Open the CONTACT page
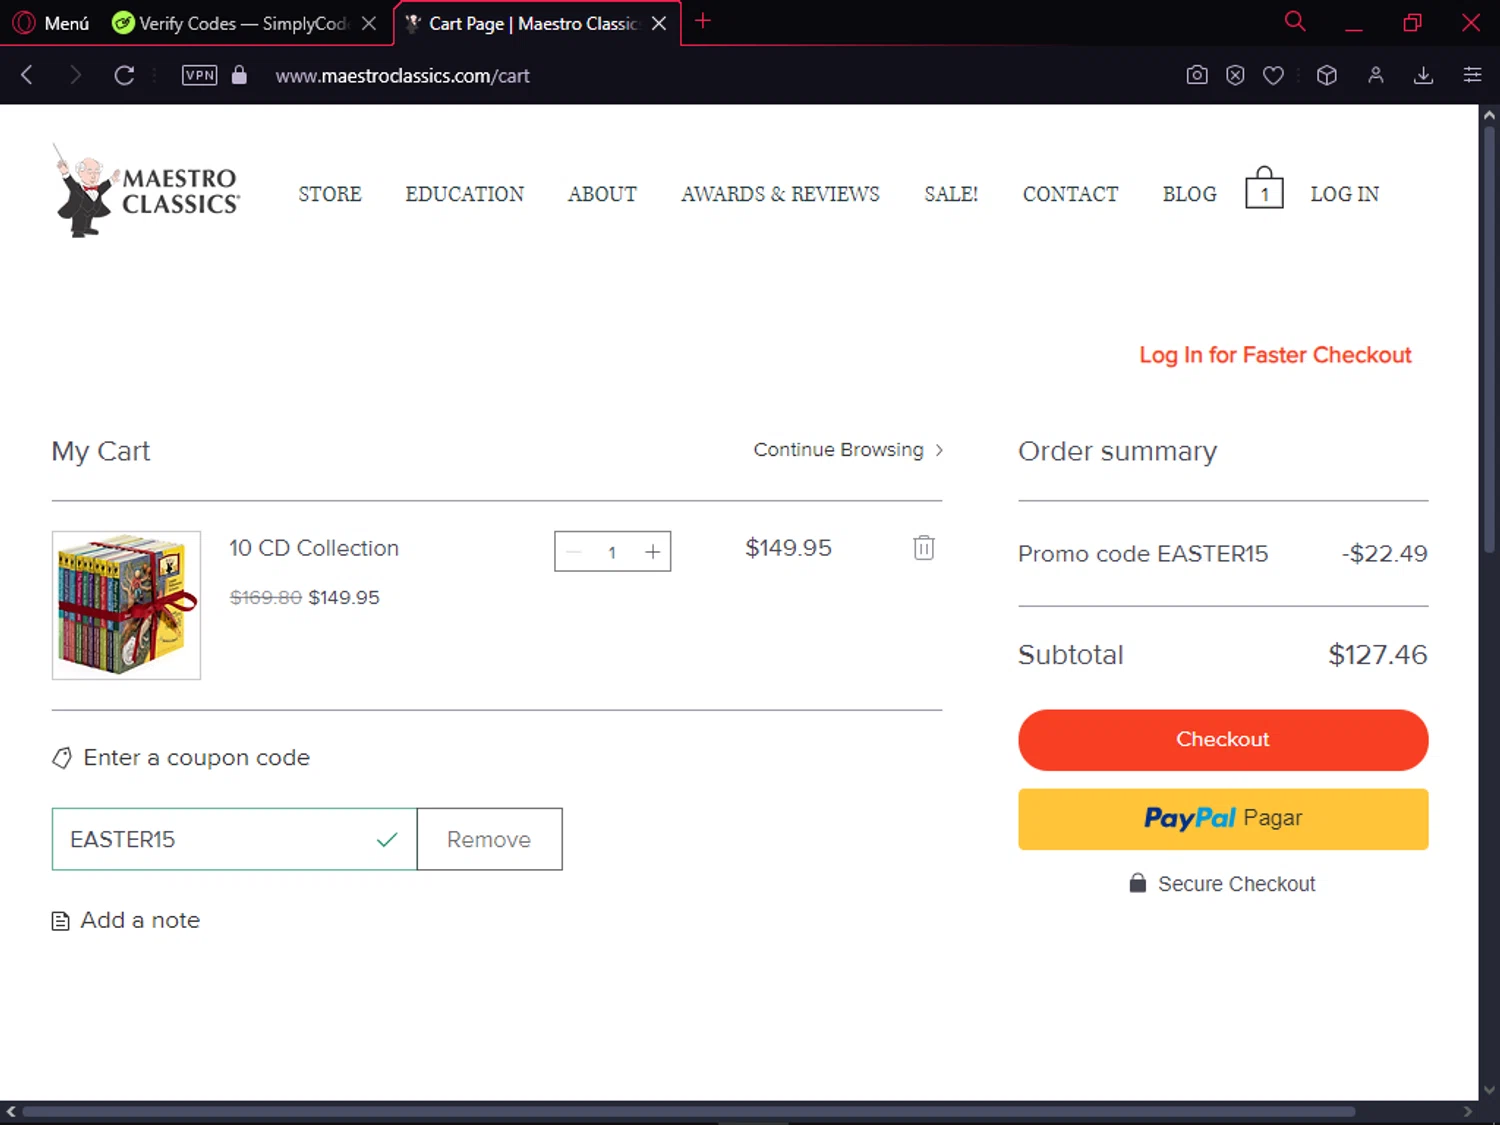 (x=1070, y=194)
